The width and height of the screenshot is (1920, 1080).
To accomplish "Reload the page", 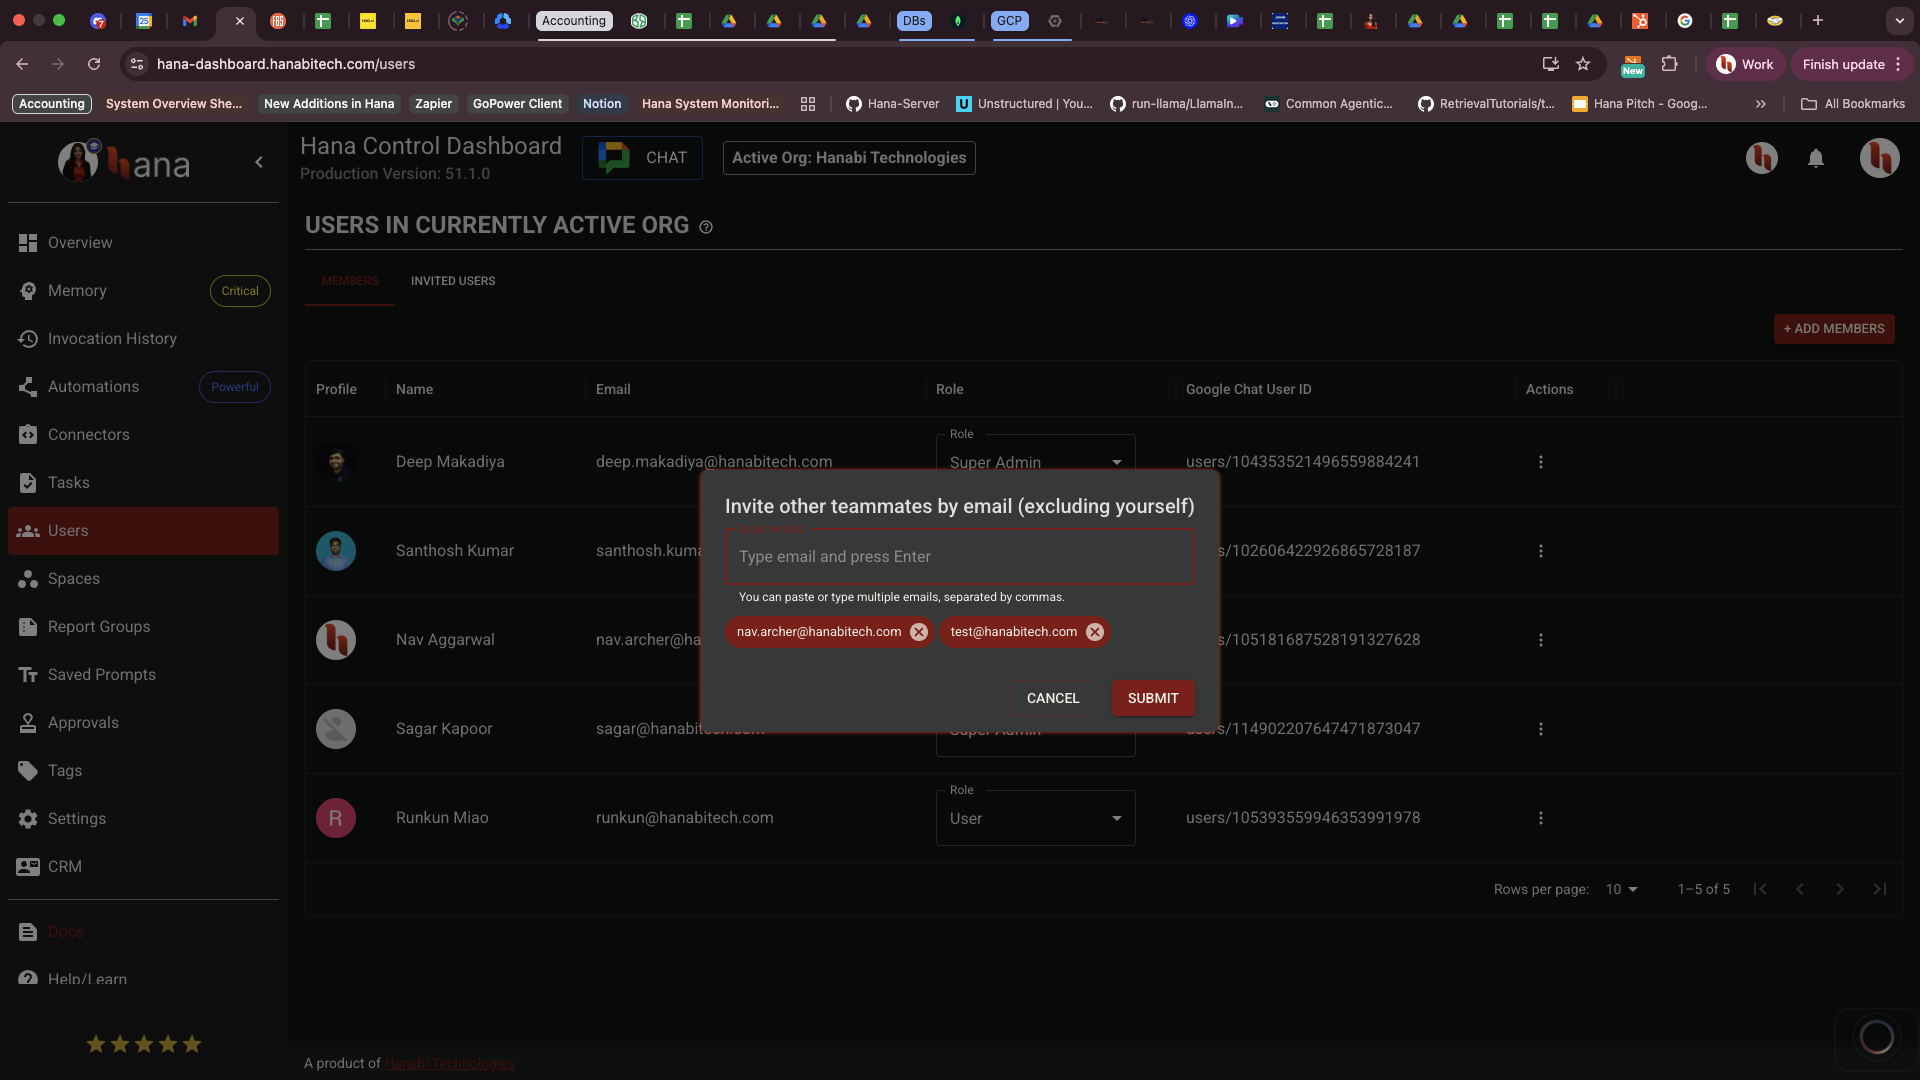I will pyautogui.click(x=94, y=64).
